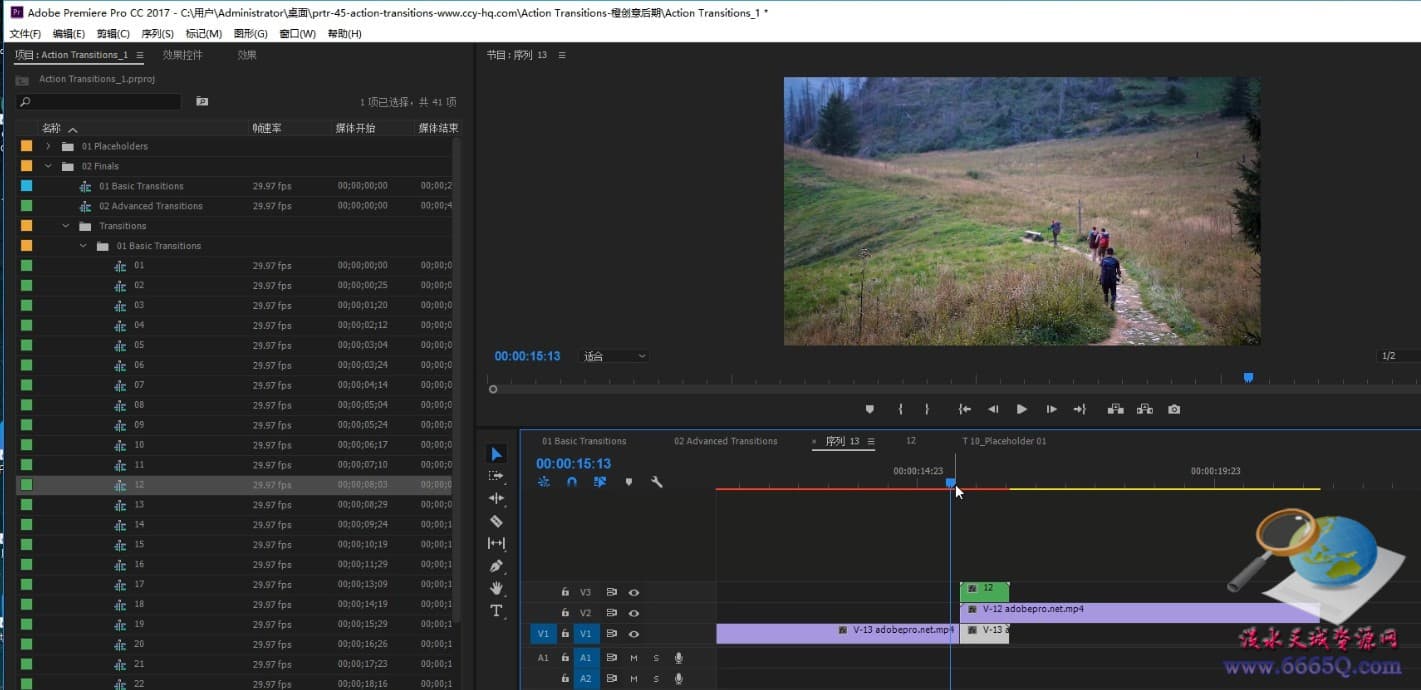Click the 媒体开始 column header
The height and width of the screenshot is (690, 1421).
pyautogui.click(x=355, y=128)
